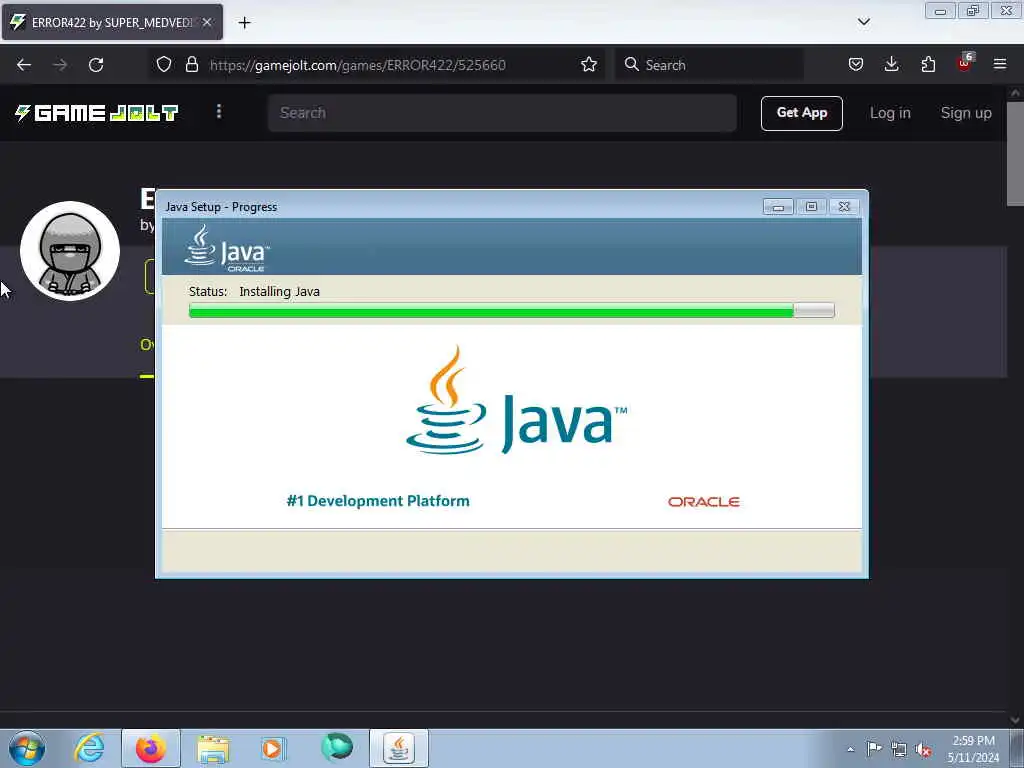Image resolution: width=1024 pixels, height=768 pixels.
Task: Open the developer's ninja avatar
Action: click(x=70, y=251)
